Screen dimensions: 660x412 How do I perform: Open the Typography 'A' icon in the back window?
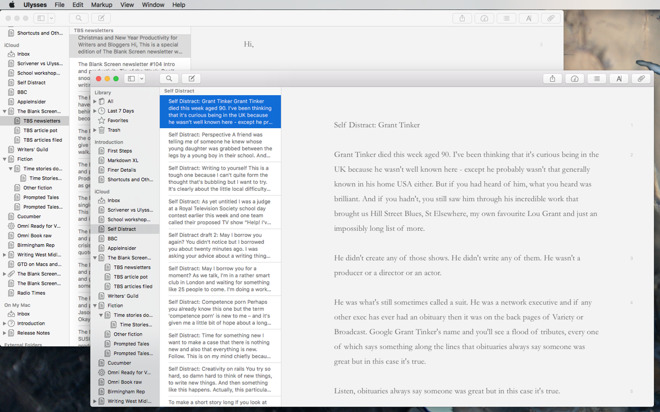coord(528,19)
